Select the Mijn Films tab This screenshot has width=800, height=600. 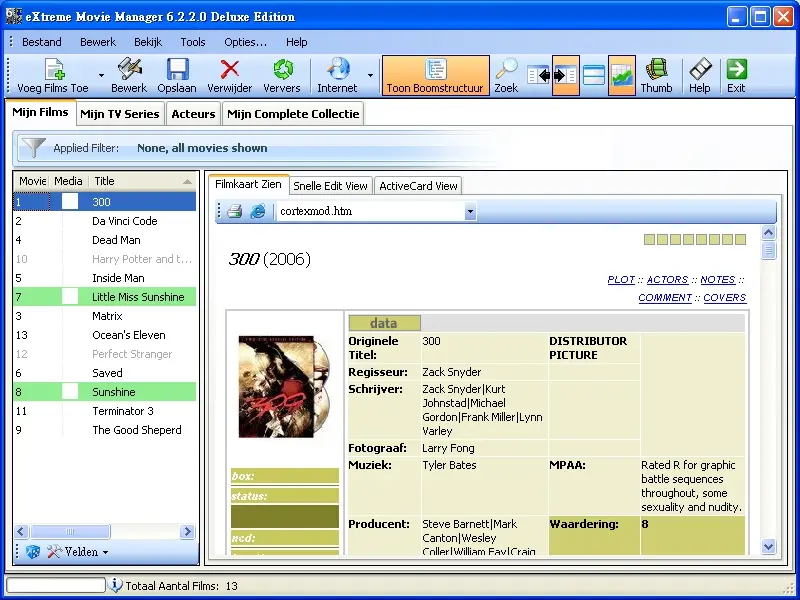[x=40, y=112]
